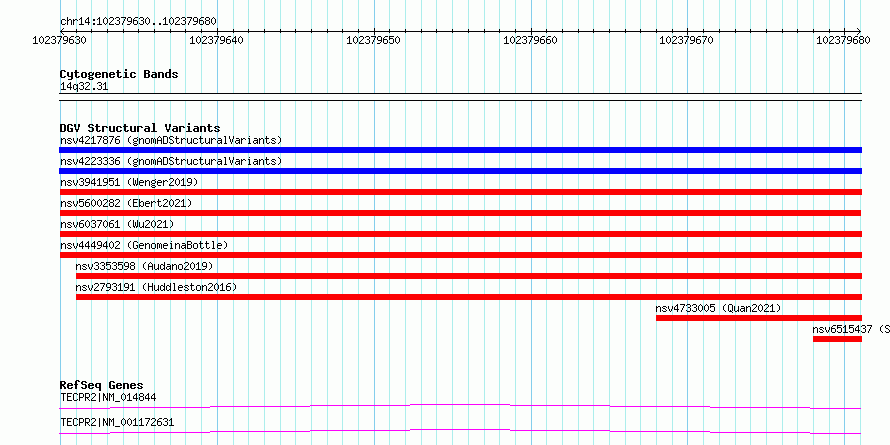Click the red bar under nsv6037061
Screen dimensions: 890x445
pos(460,234)
